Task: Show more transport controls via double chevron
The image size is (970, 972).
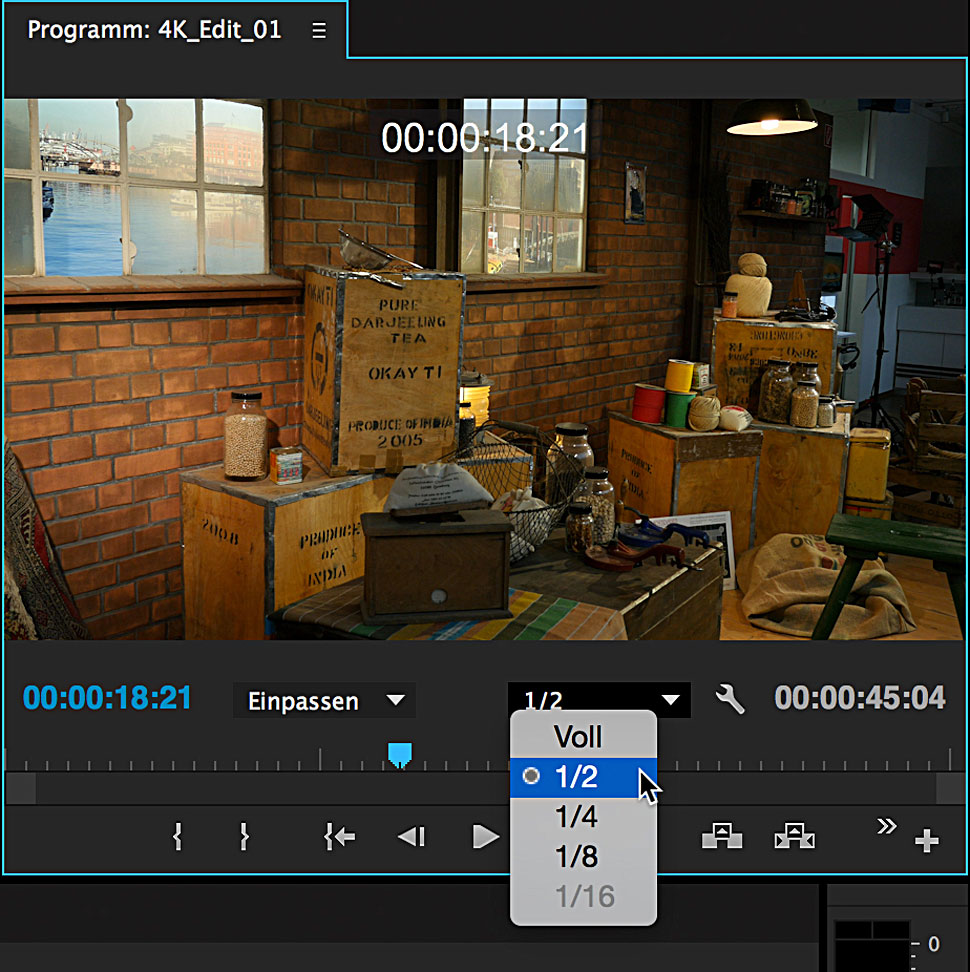Action: pyautogui.click(x=886, y=825)
